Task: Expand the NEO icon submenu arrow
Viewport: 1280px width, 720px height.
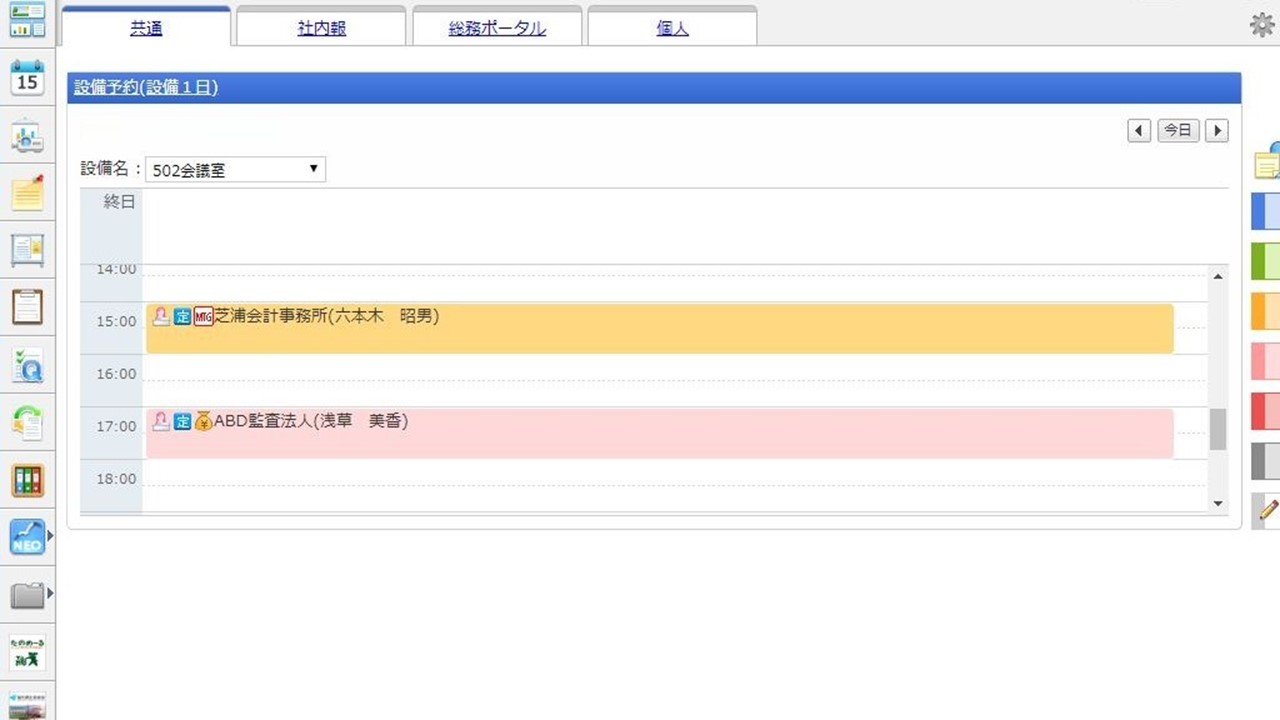Action: pyautogui.click(x=50, y=537)
